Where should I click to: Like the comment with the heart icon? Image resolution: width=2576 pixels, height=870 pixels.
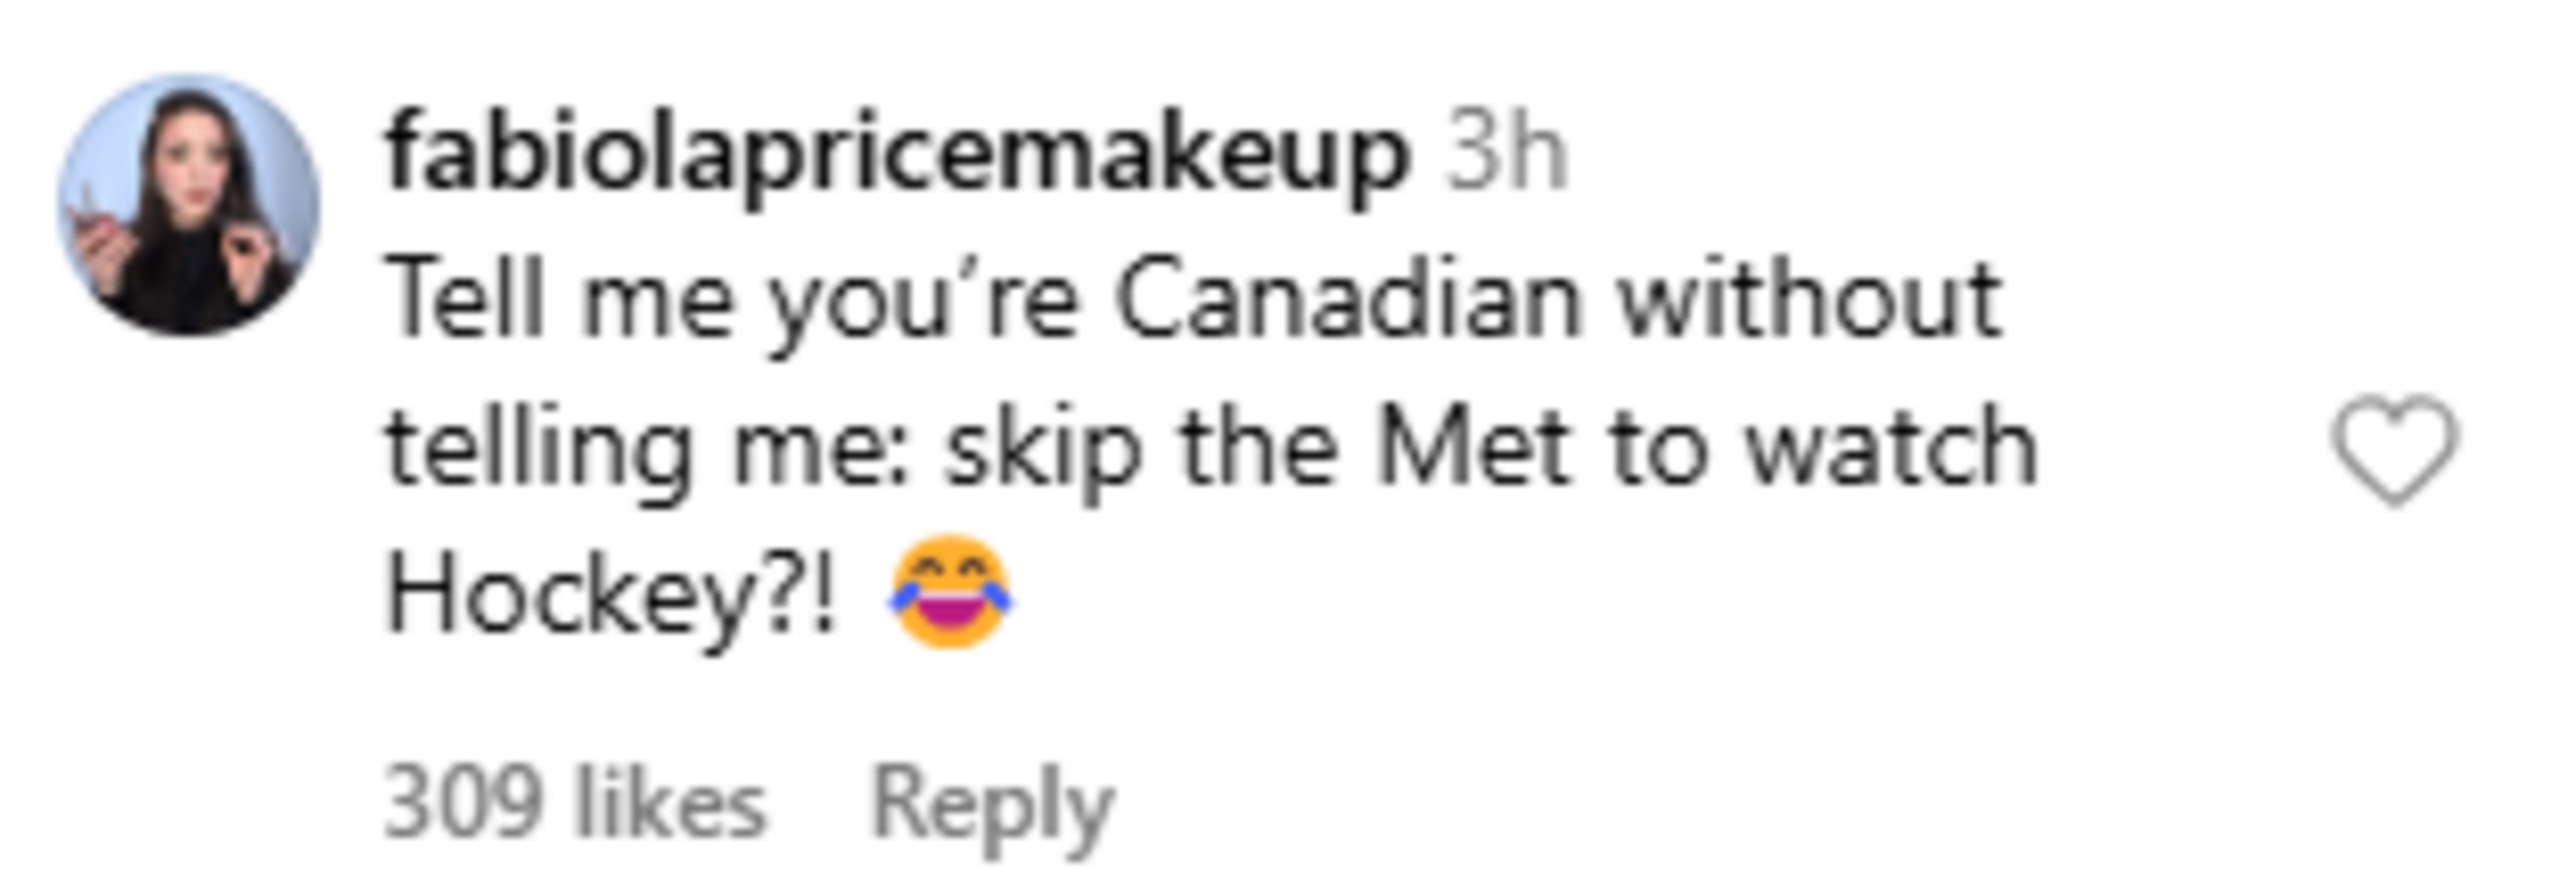pyautogui.click(x=2394, y=450)
